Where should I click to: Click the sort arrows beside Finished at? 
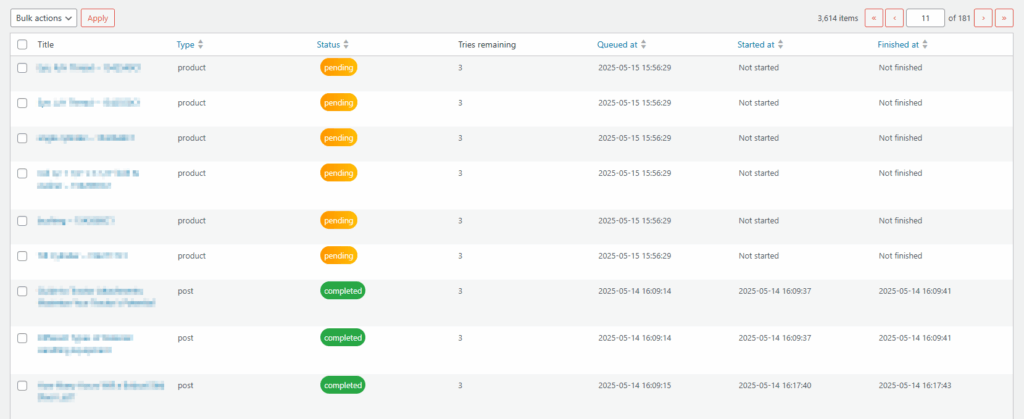tap(926, 45)
